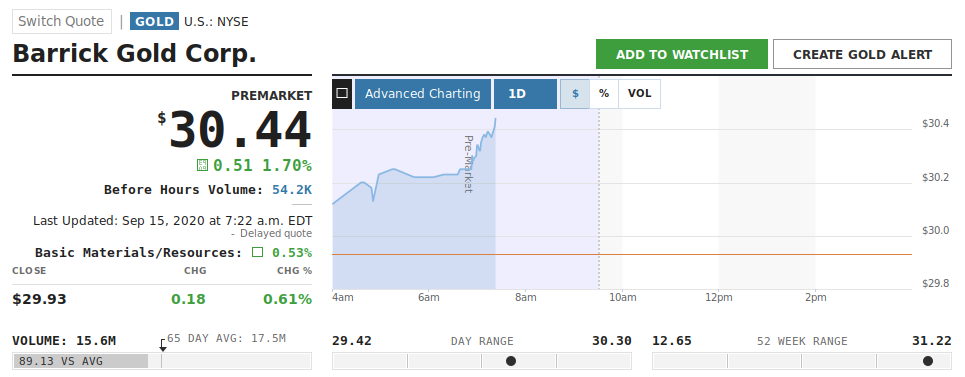Toggle chart to dollar view
965x377 pixels.
(x=575, y=93)
